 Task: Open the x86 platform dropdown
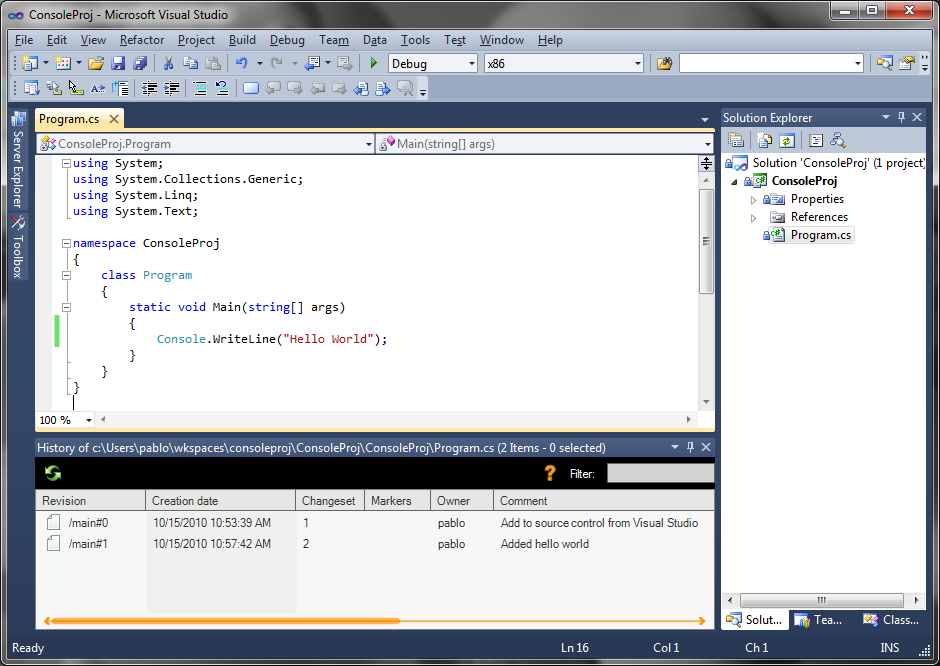click(637, 64)
